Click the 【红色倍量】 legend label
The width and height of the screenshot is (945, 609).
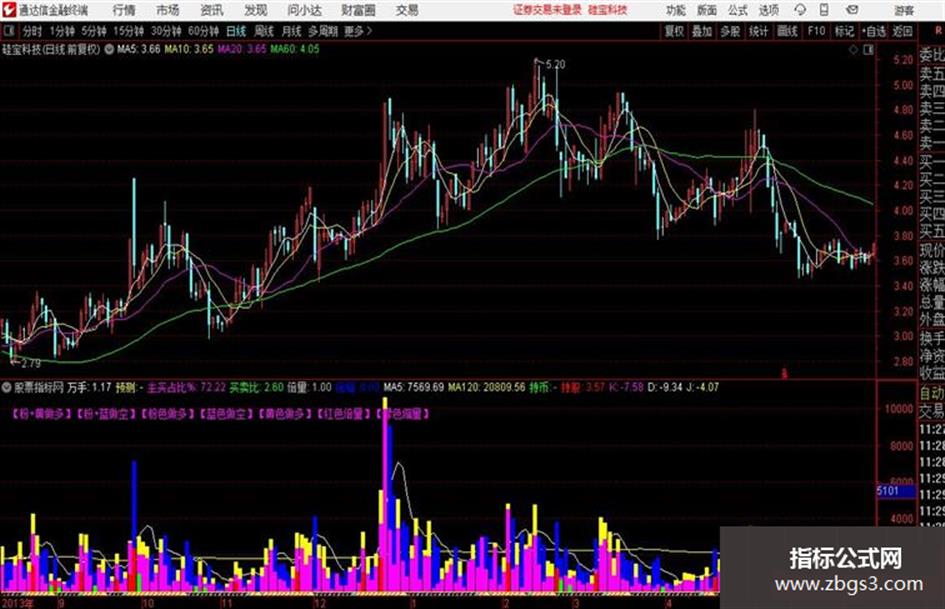point(344,414)
